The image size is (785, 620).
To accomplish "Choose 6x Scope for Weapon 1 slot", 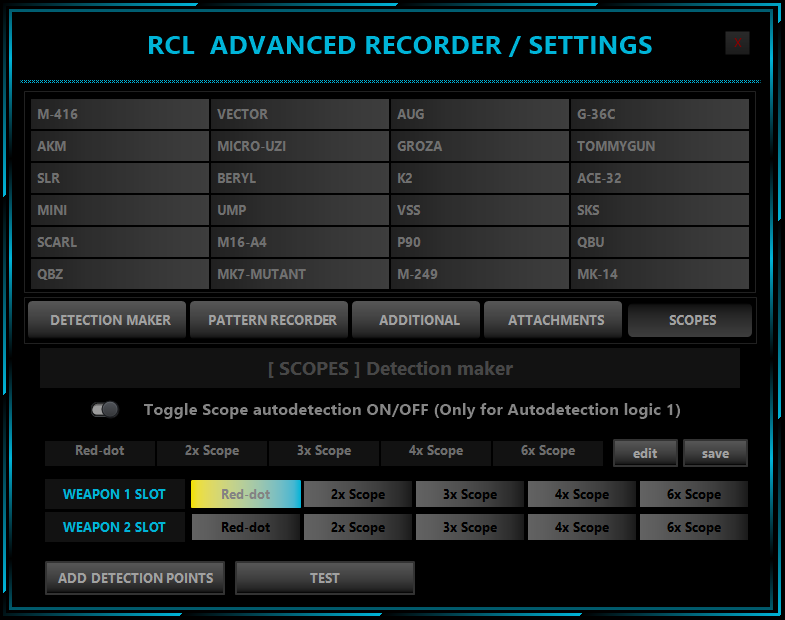I will tap(694, 494).
